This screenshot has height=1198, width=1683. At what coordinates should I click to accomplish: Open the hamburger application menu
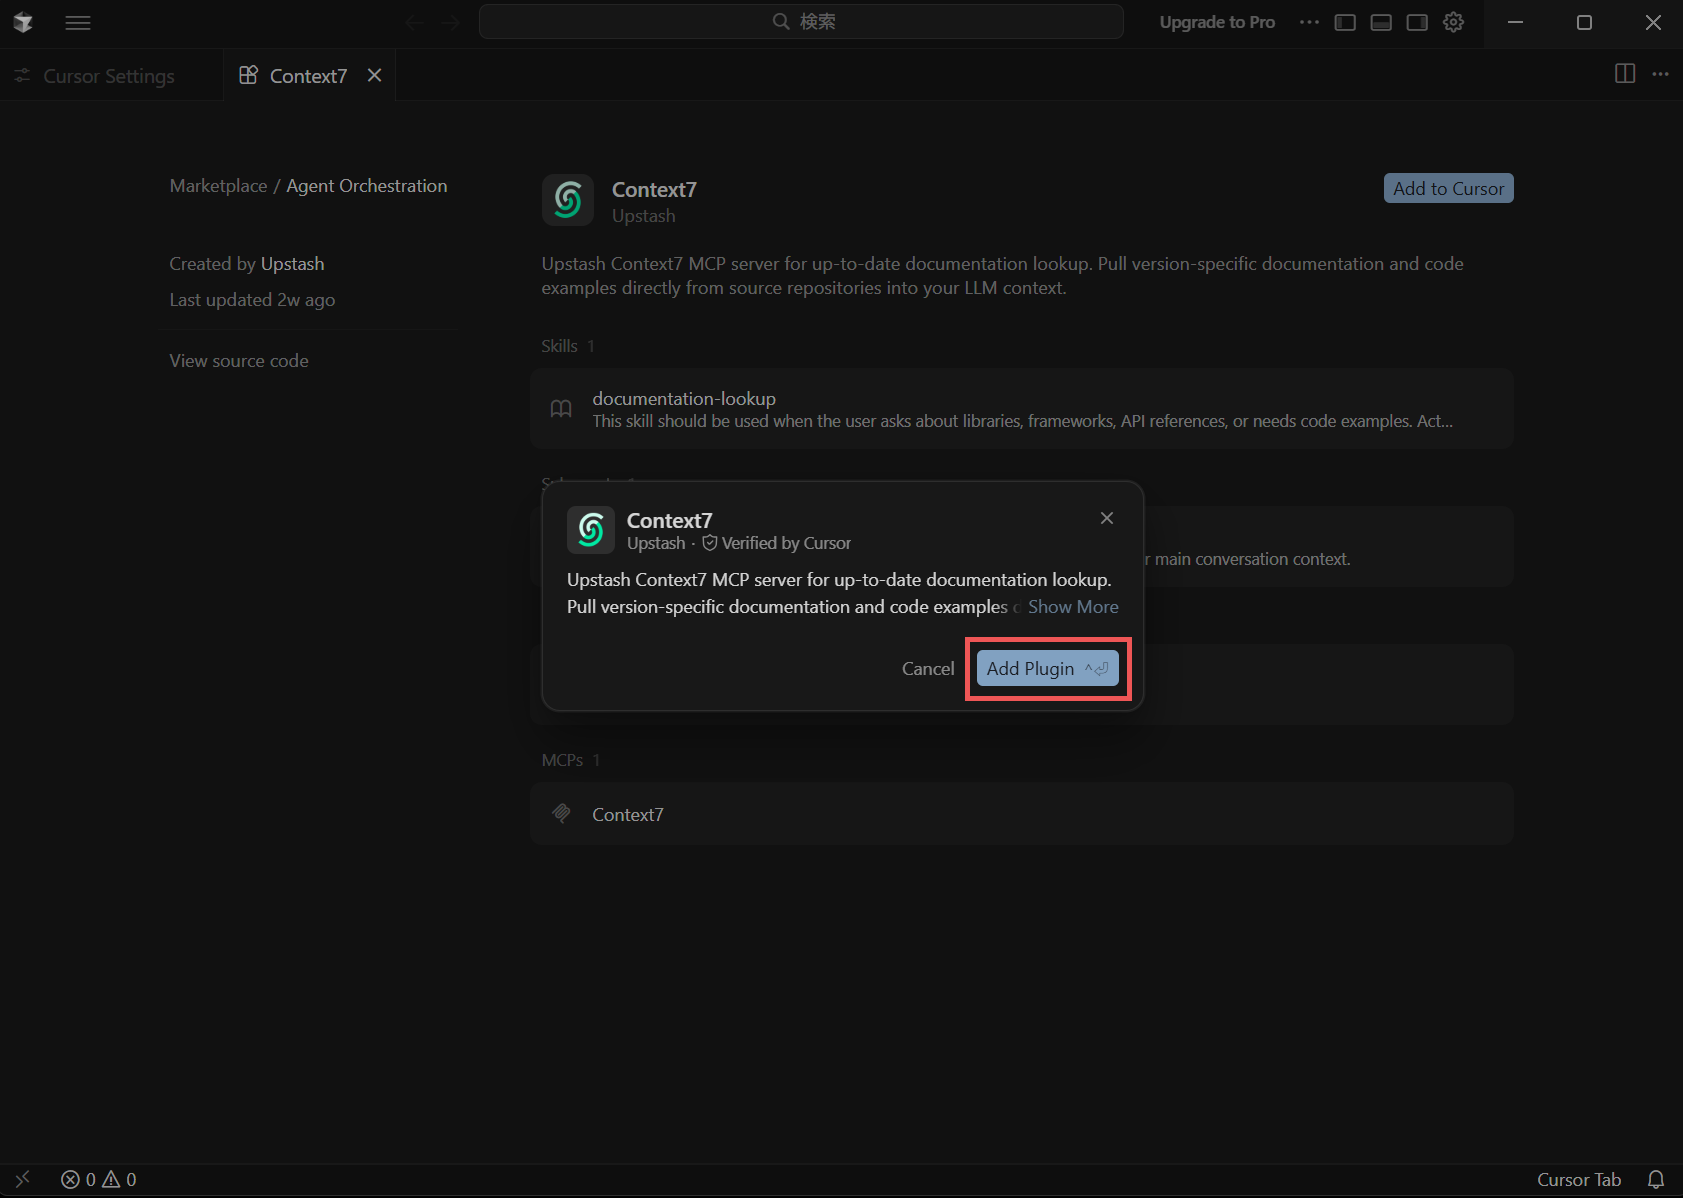click(x=78, y=22)
